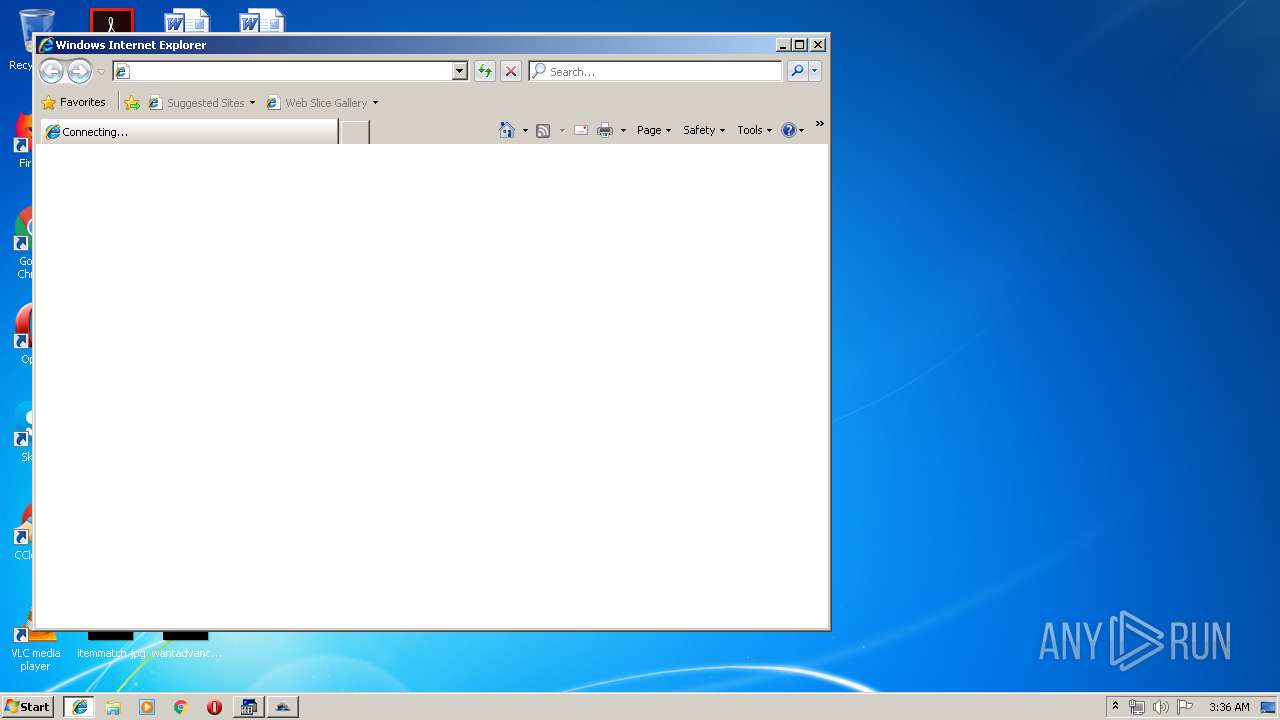Expand the Suggested Sites dropdown arrow
Screen dimensions: 1280x720
point(252,102)
